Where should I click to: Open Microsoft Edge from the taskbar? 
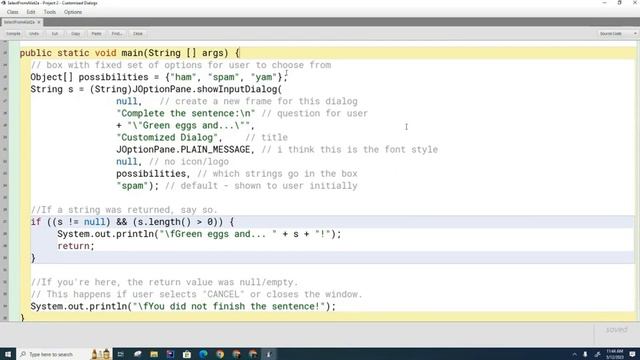pyautogui.click(x=203, y=354)
